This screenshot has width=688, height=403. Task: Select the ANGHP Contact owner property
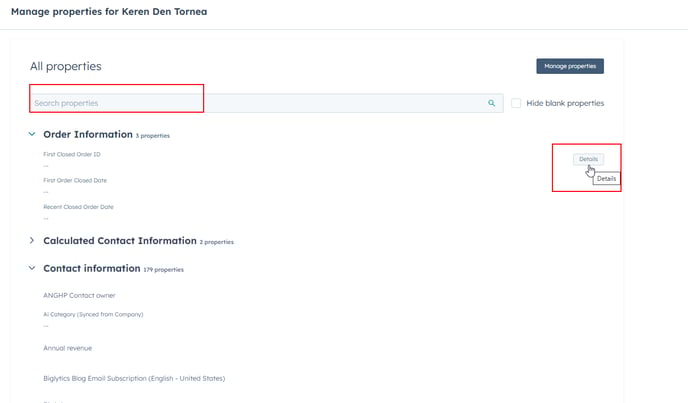click(x=79, y=295)
